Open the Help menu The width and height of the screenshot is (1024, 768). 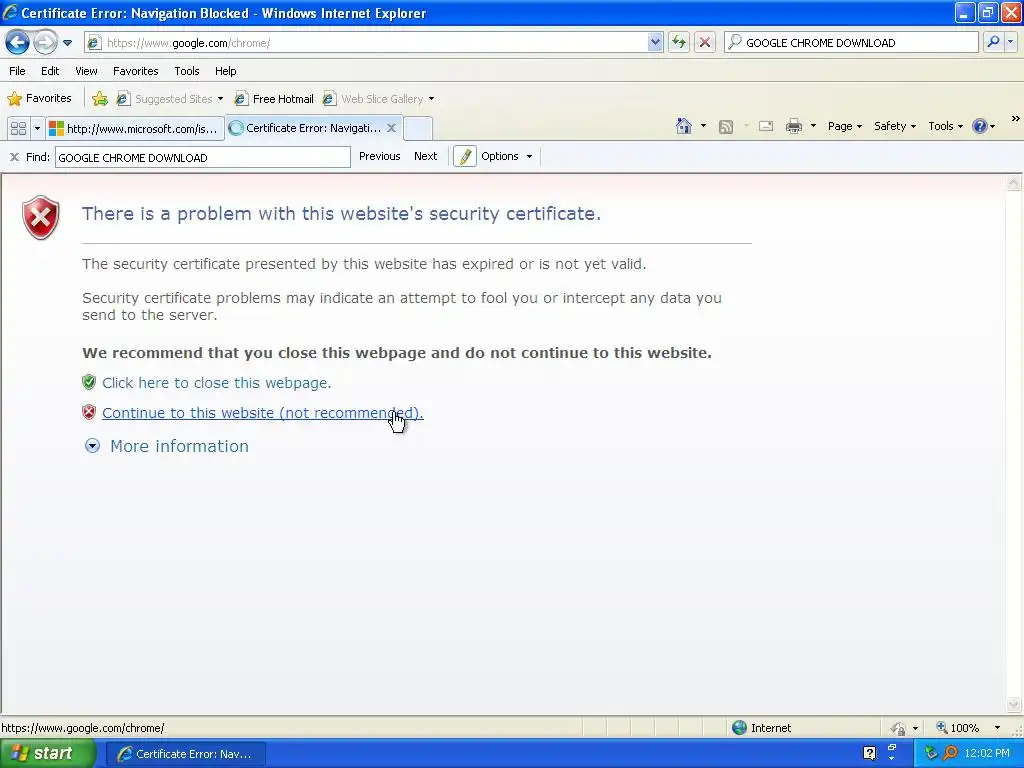(x=225, y=71)
